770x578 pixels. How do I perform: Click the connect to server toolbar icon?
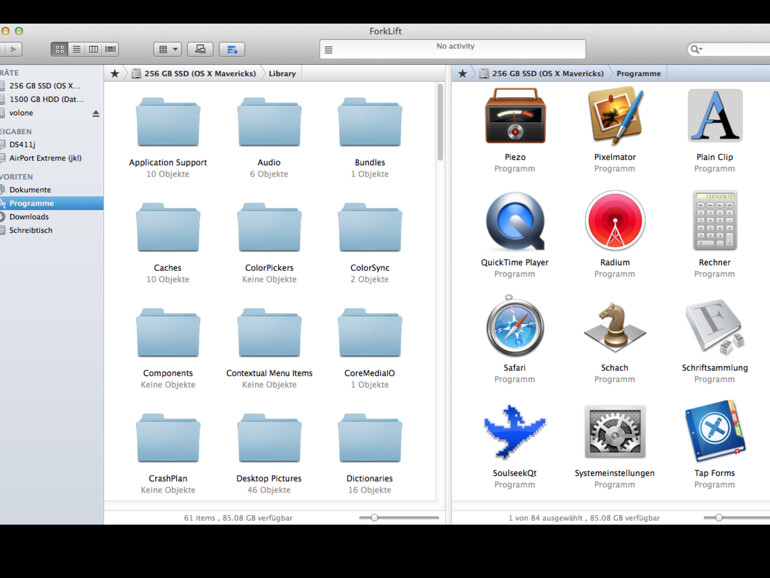pyautogui.click(x=200, y=49)
